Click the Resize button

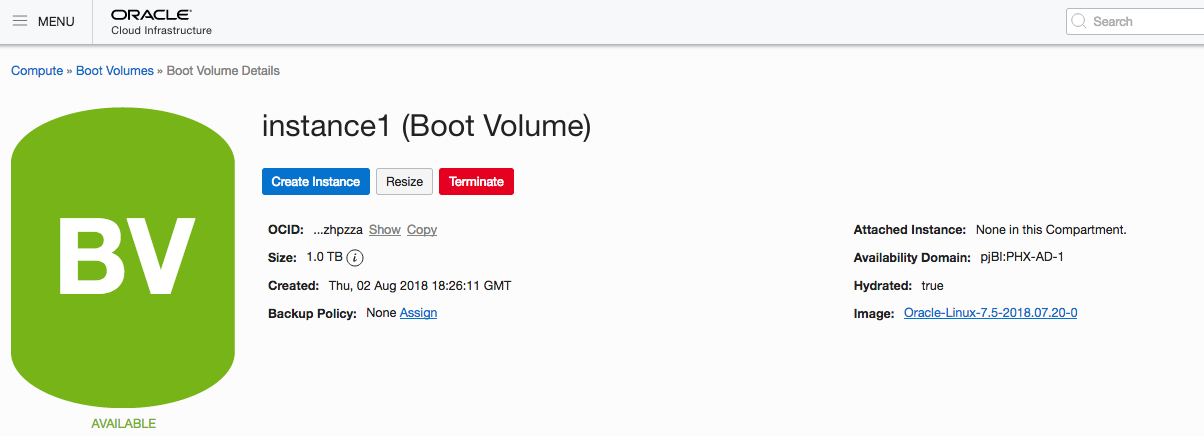405,182
